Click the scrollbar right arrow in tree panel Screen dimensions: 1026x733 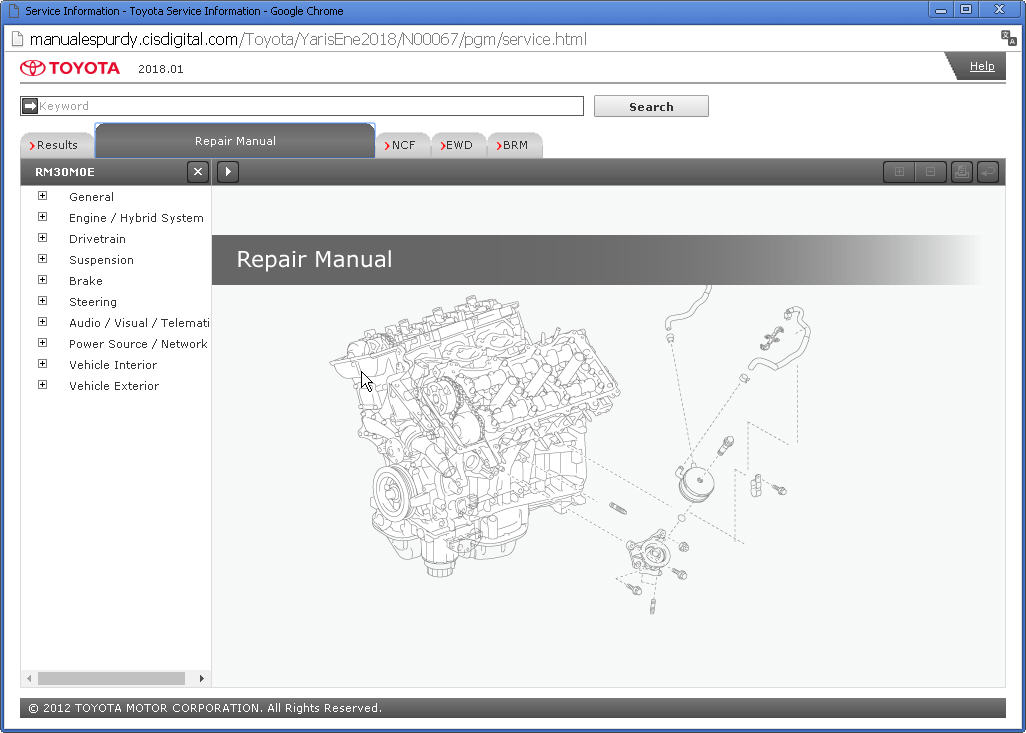202,679
